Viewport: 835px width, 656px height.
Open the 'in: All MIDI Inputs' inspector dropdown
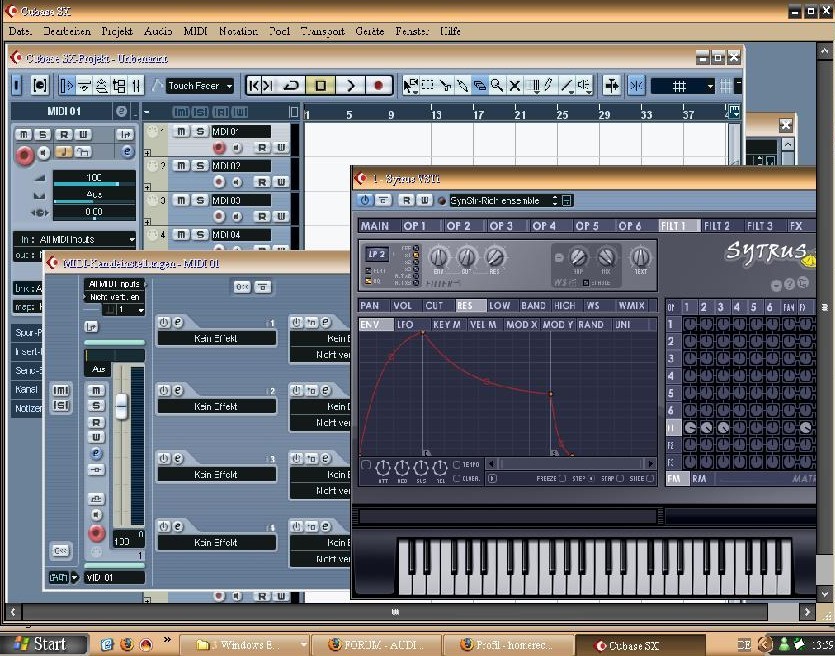[75, 240]
